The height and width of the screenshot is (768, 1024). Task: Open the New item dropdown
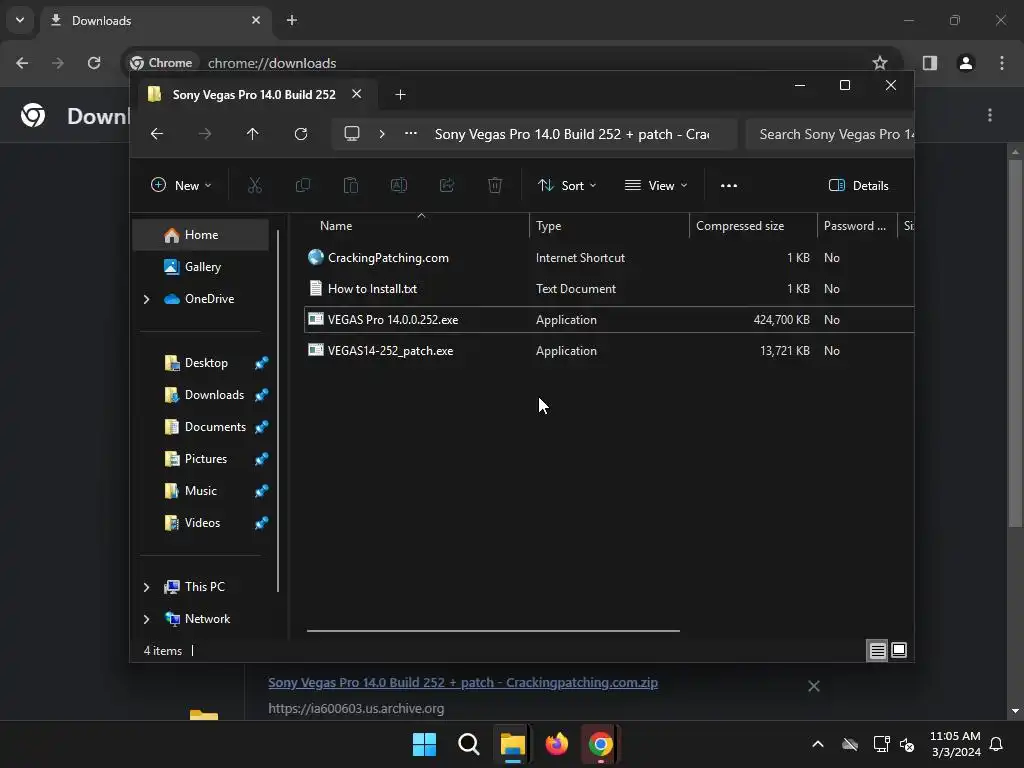pos(181,185)
